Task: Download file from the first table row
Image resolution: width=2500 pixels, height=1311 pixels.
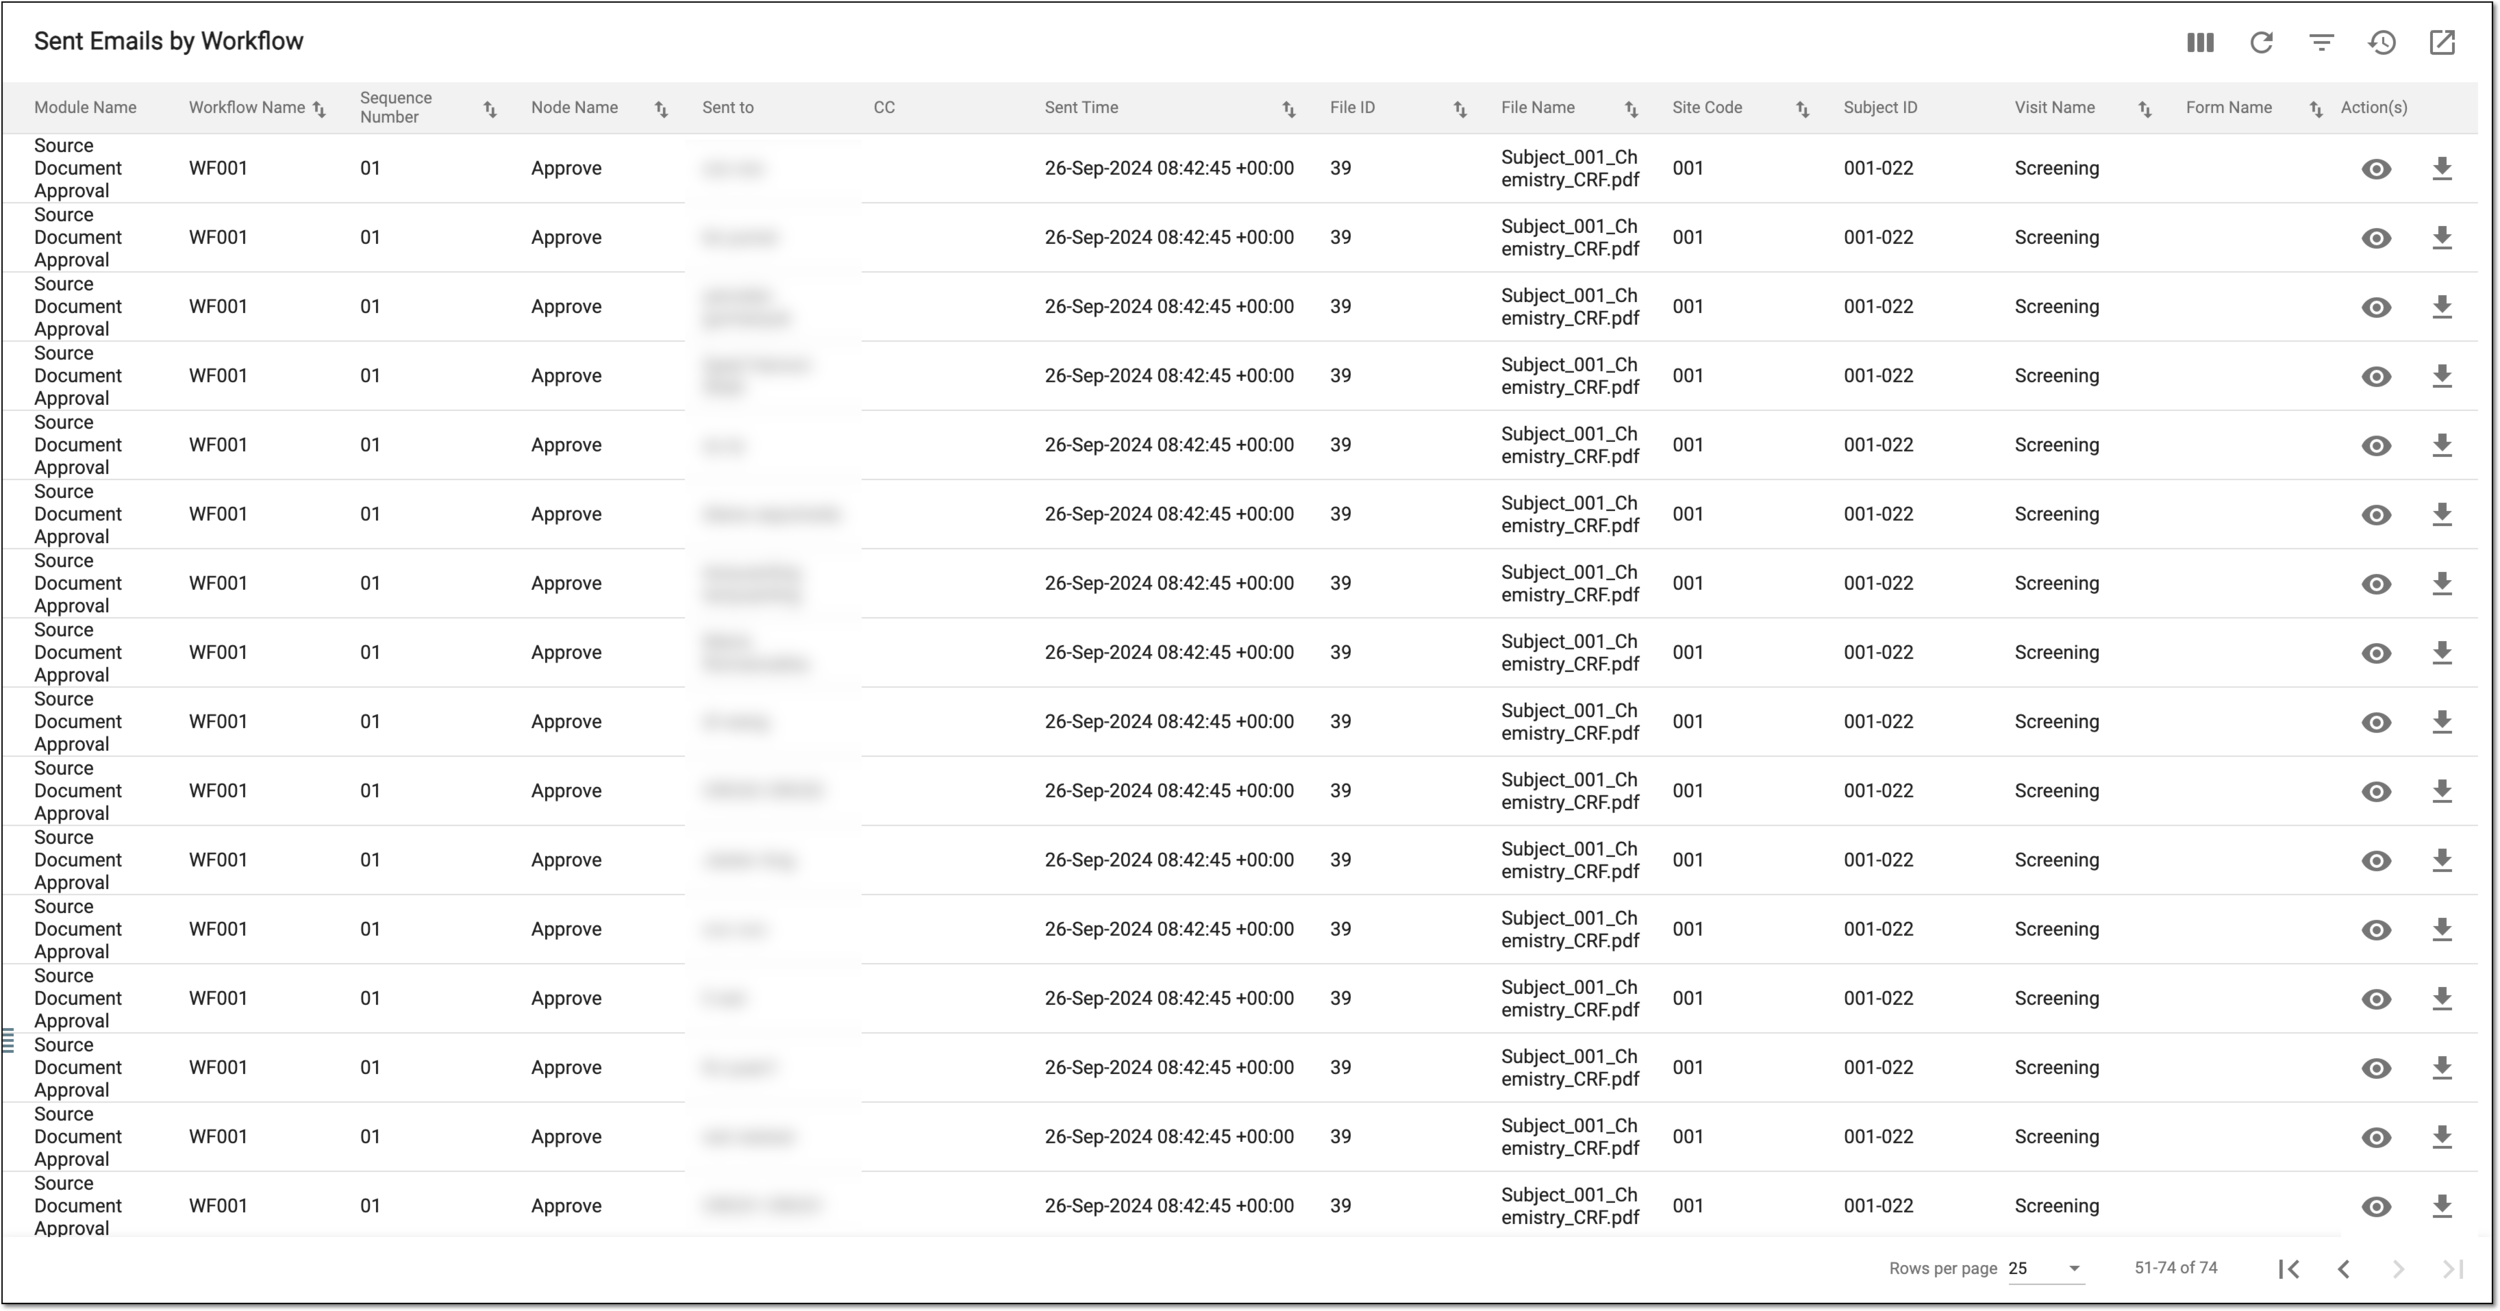Action: pyautogui.click(x=2442, y=168)
